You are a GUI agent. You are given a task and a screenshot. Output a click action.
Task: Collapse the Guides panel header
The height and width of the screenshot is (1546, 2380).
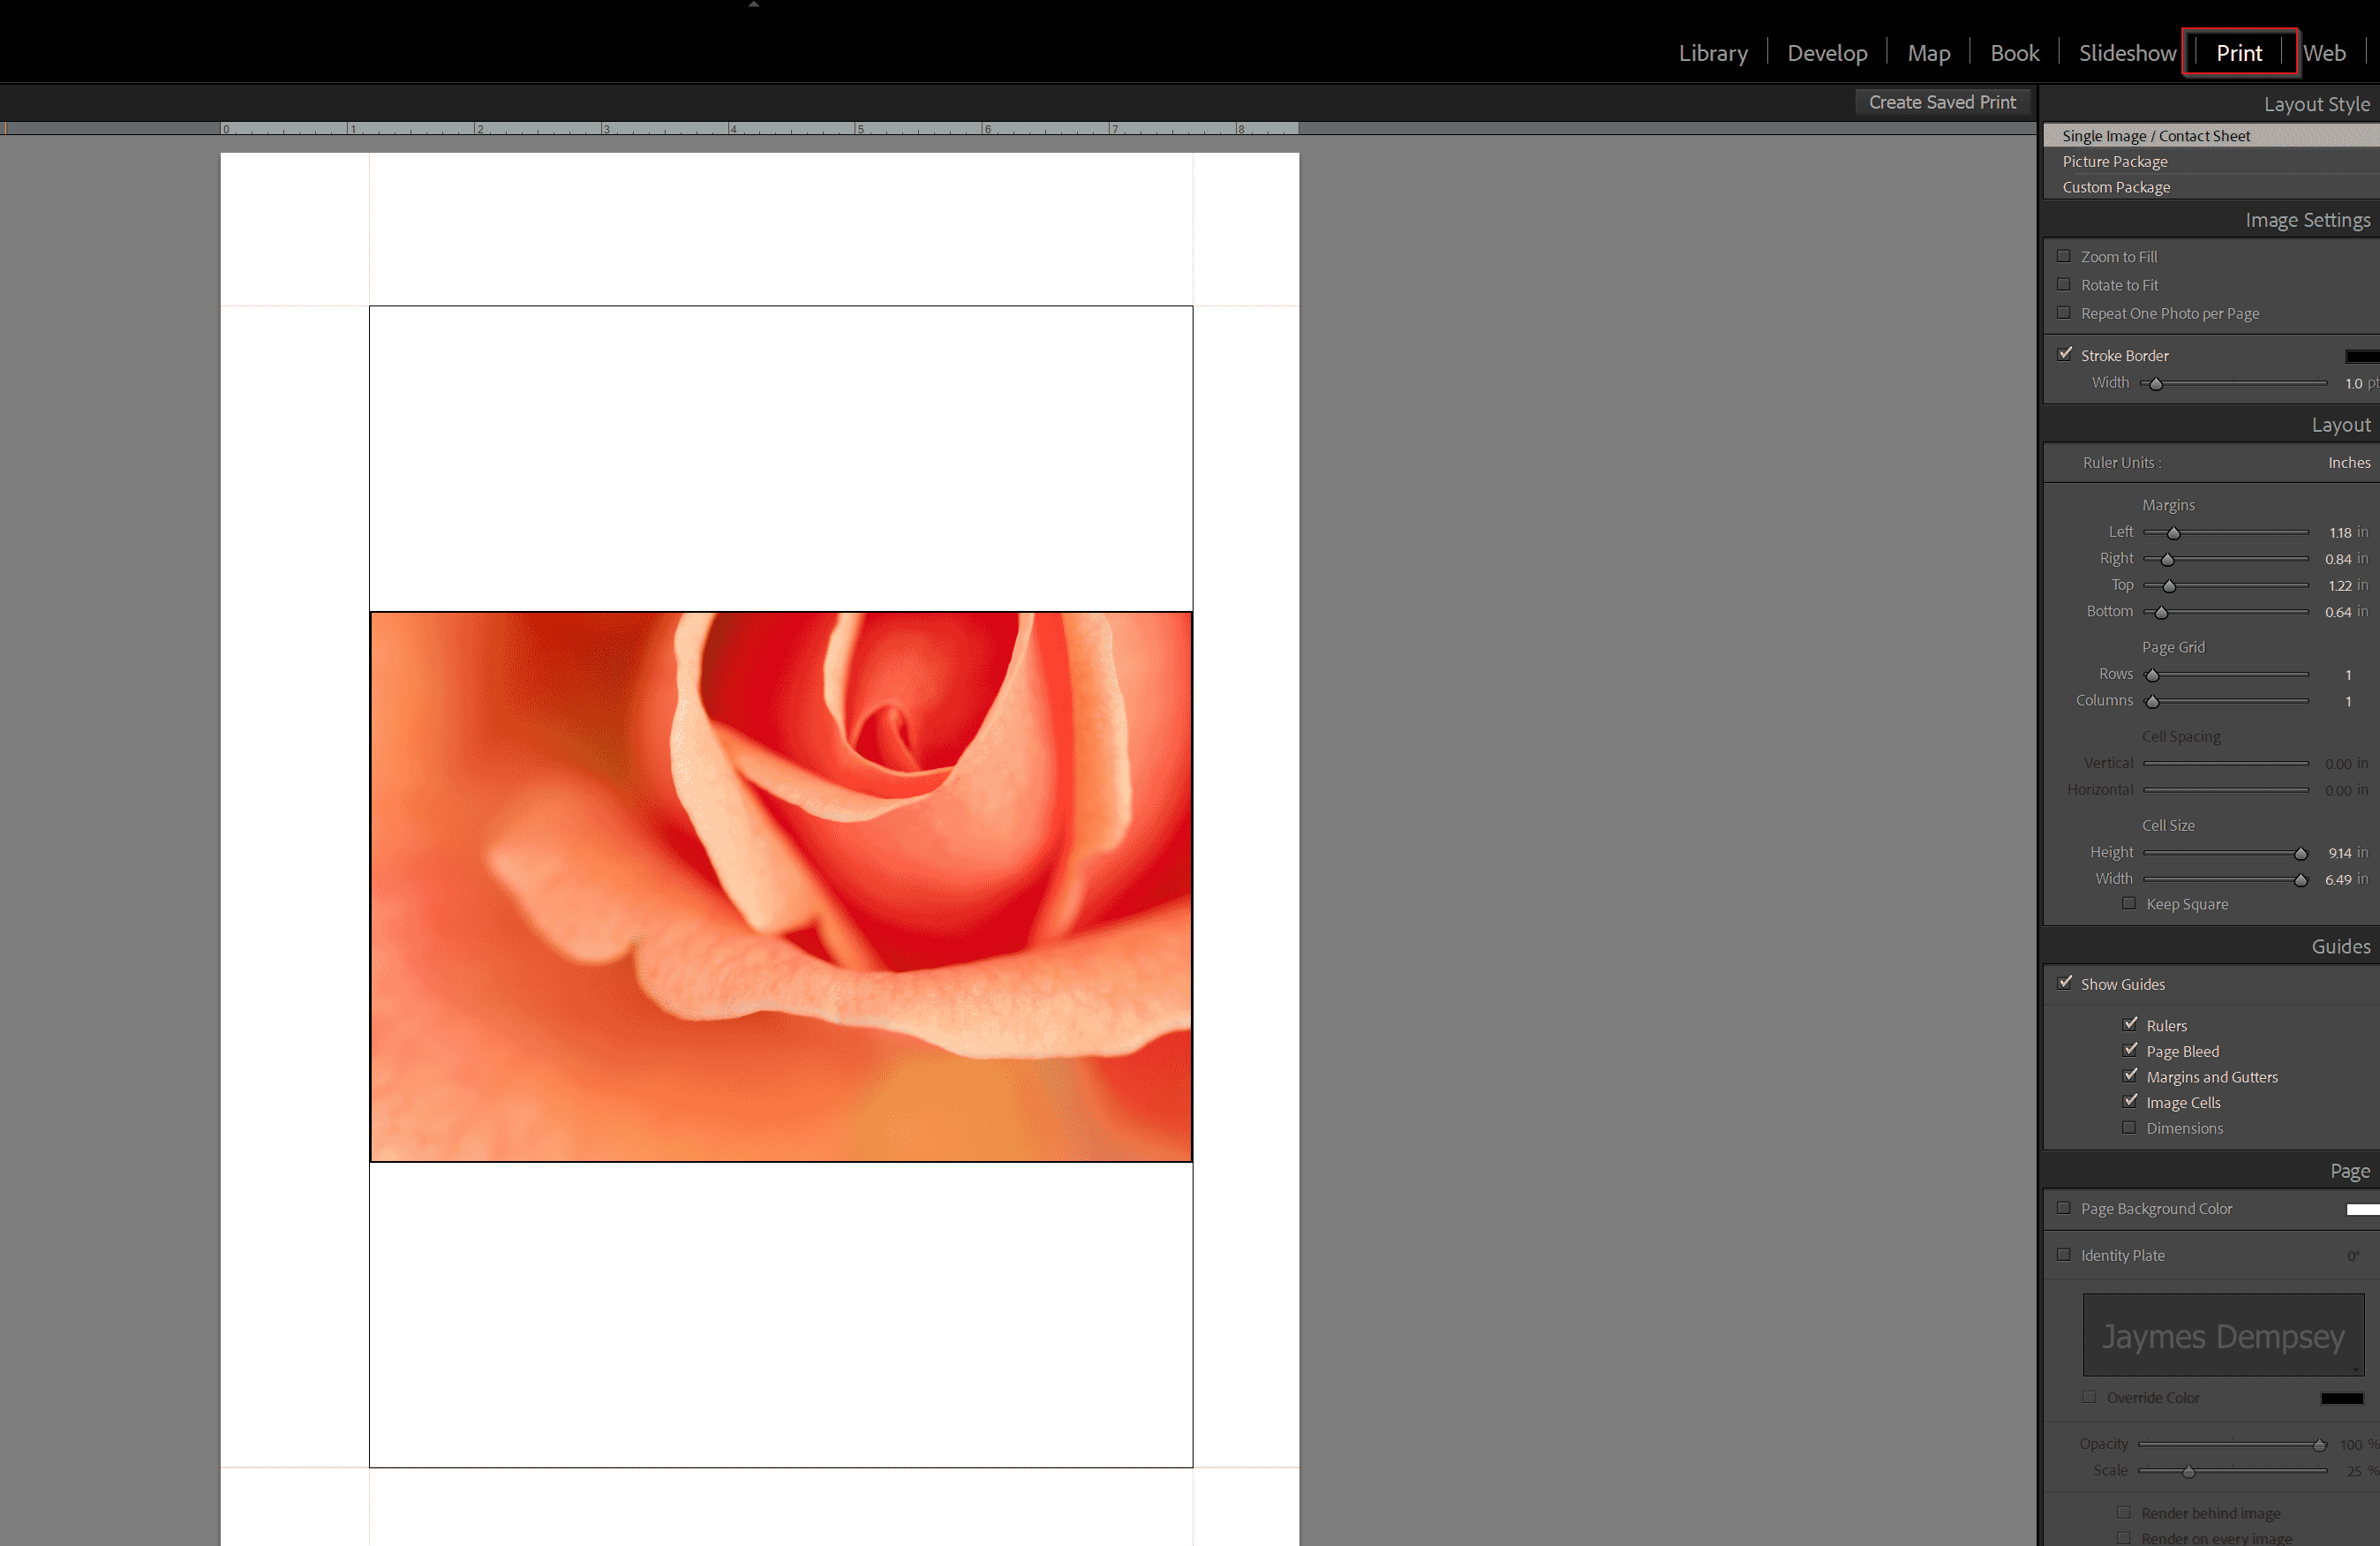[x=2341, y=946]
